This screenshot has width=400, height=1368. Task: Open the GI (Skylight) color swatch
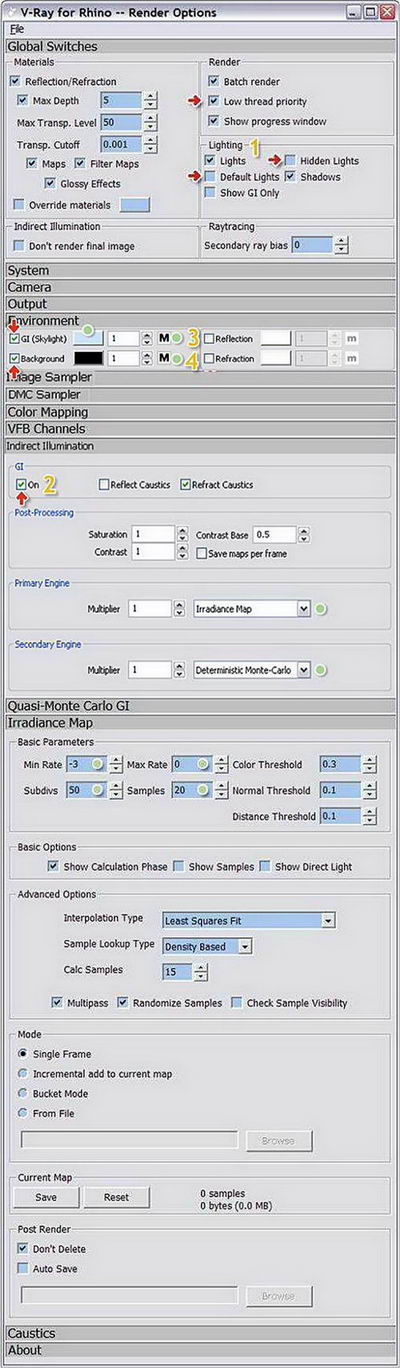pos(88,338)
